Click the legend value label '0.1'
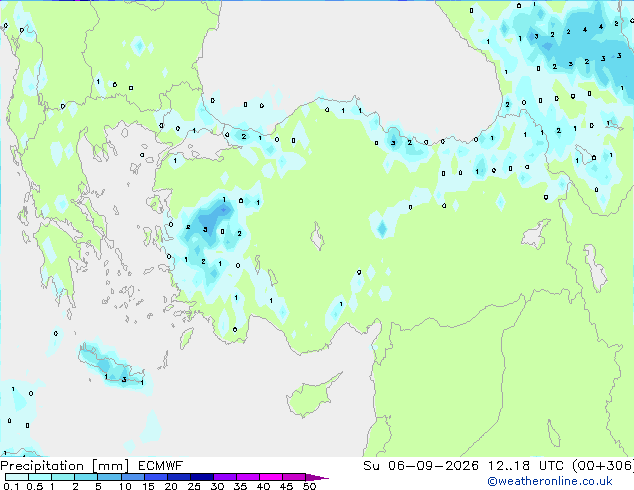This screenshot has width=634, height=490. pos(11,486)
